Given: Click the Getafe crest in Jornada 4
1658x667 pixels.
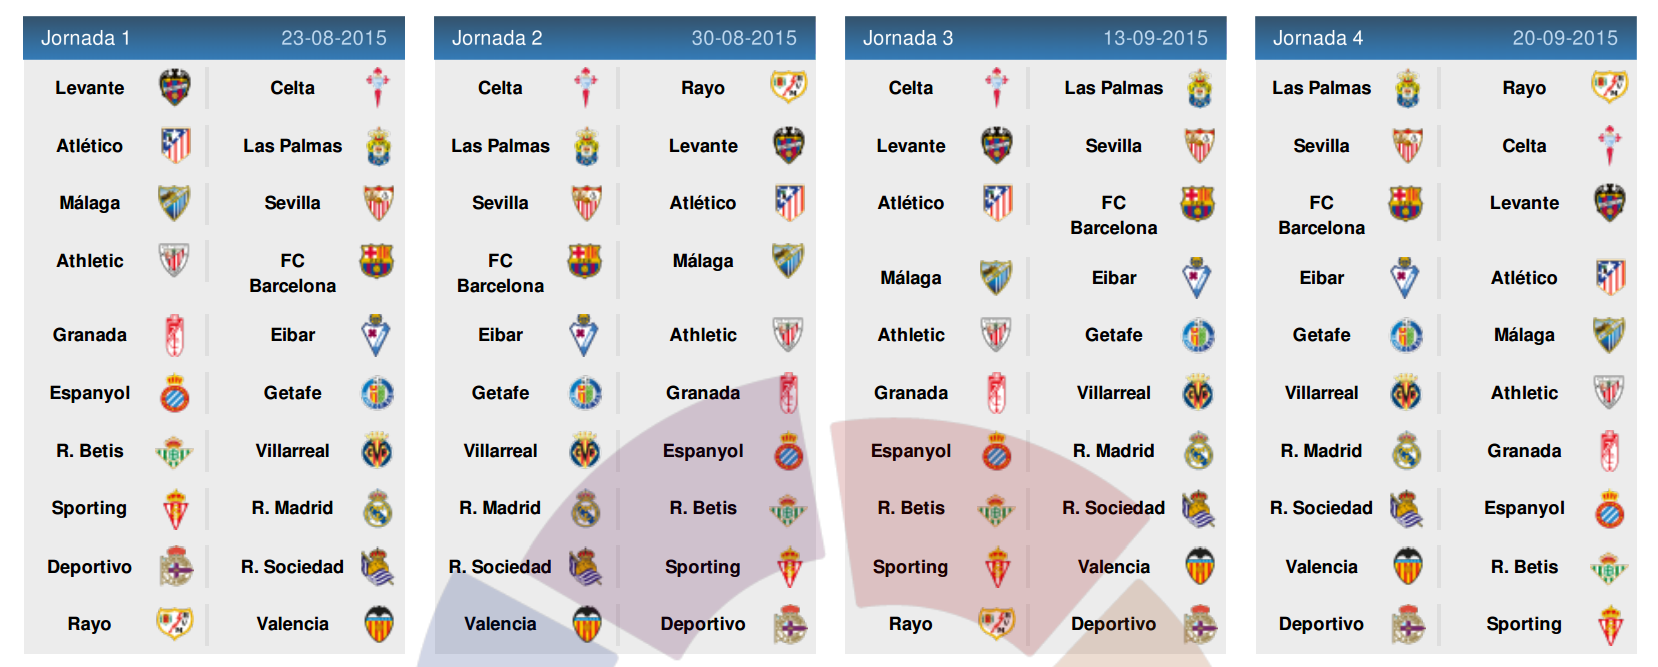Looking at the screenshot, I should 1406,336.
